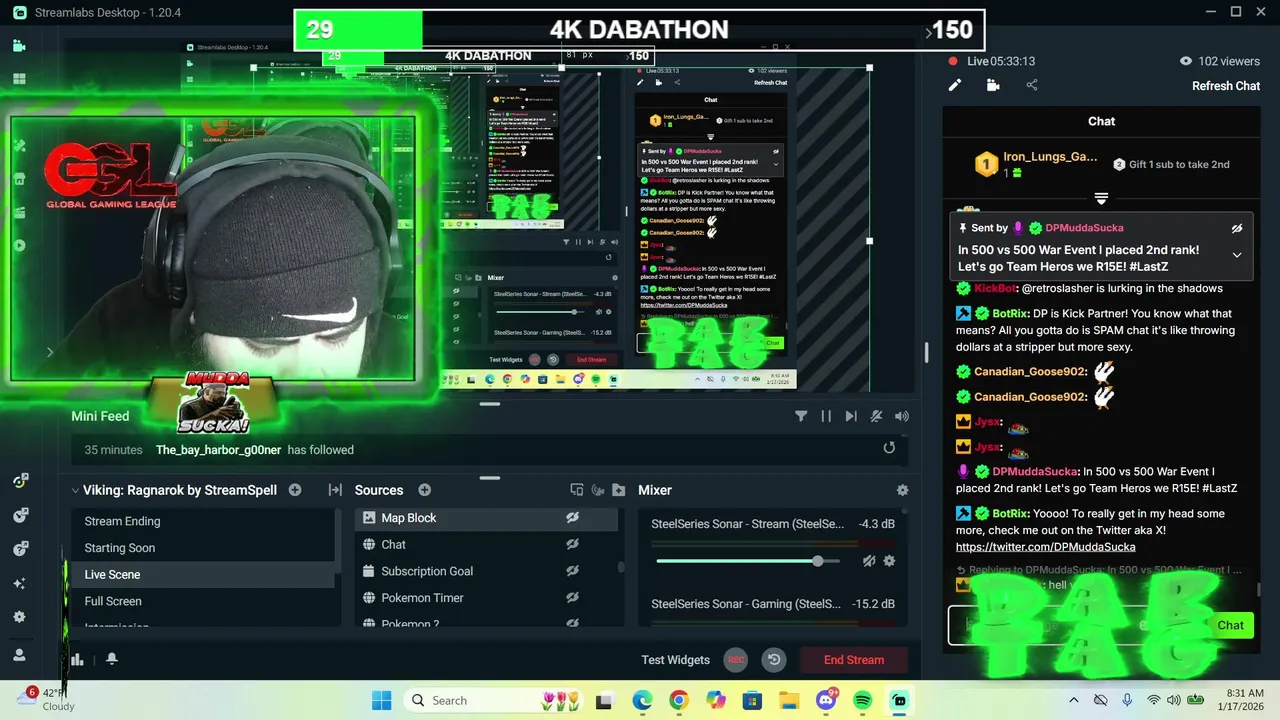Open the Themes brush icon in sidebar
The height and width of the screenshot is (720, 1280).
(19, 146)
